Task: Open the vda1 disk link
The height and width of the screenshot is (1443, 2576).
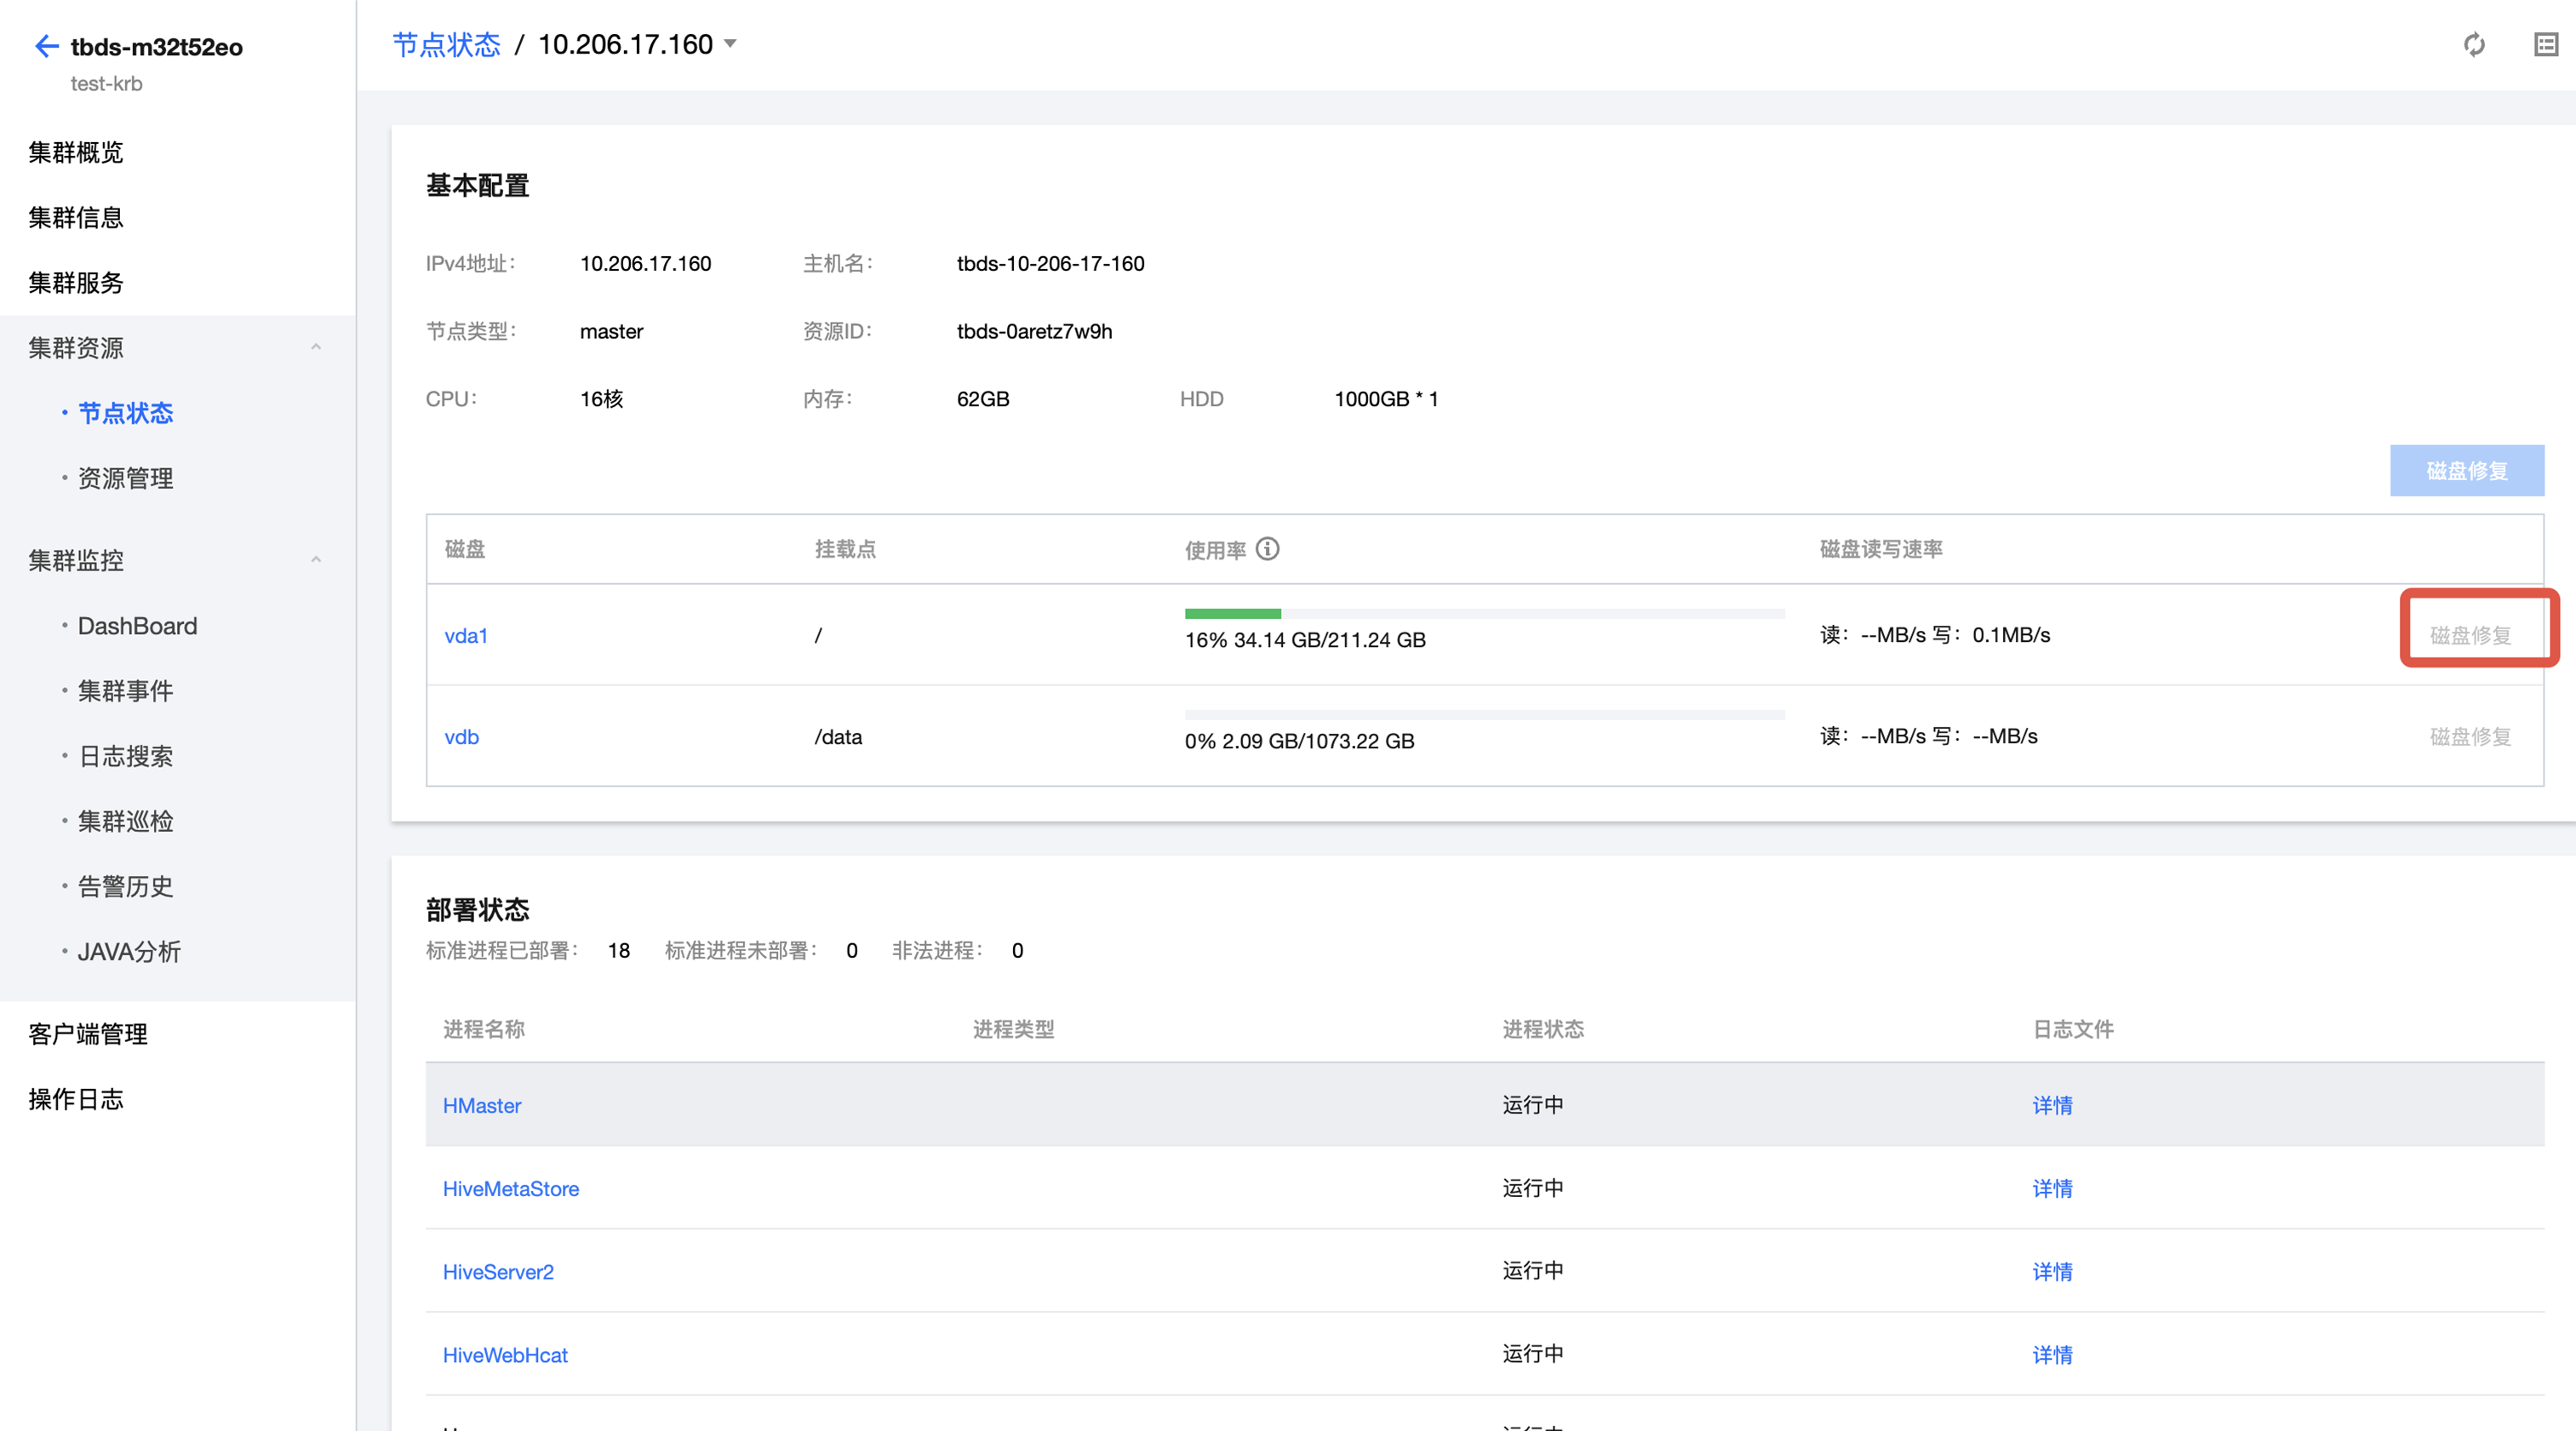Action: pyautogui.click(x=465, y=636)
